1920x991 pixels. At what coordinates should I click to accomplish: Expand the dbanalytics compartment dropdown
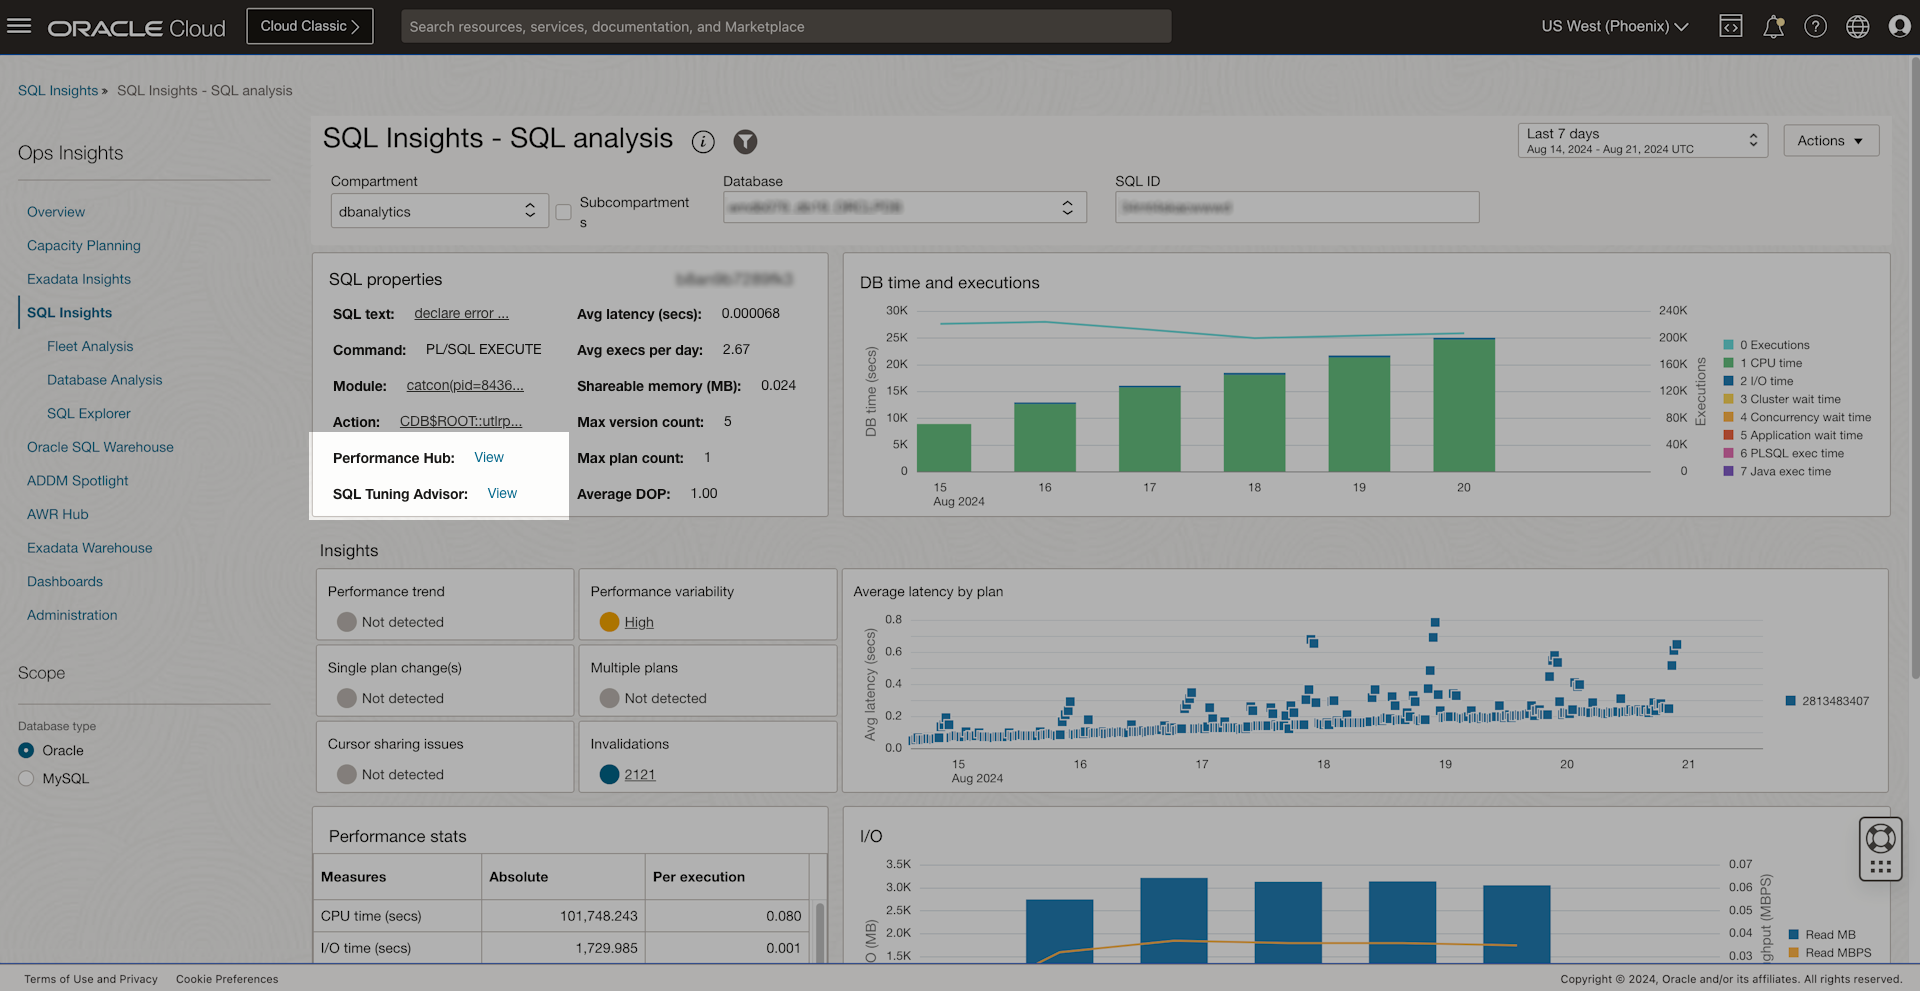(439, 211)
